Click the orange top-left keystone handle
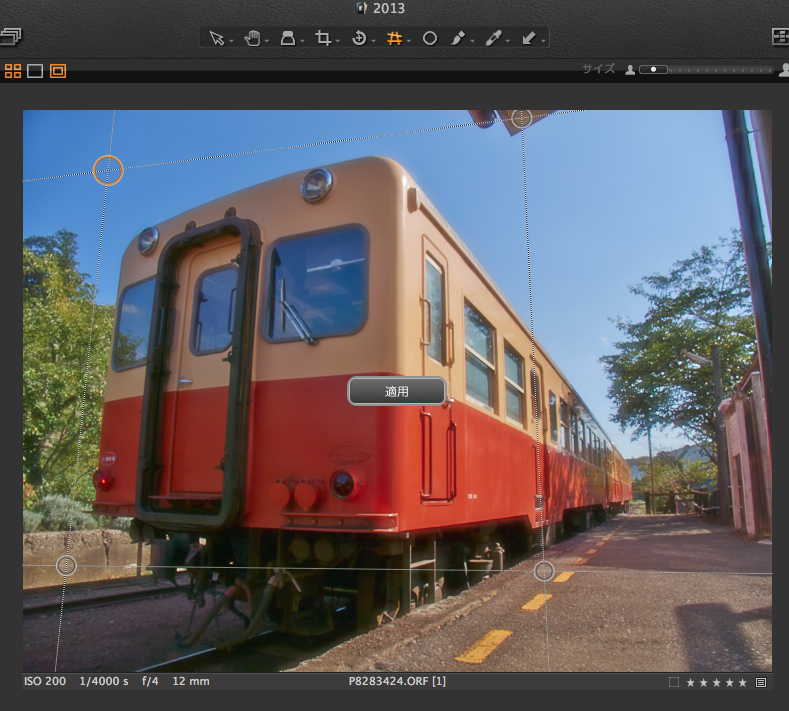This screenshot has height=711, width=789. click(x=108, y=170)
